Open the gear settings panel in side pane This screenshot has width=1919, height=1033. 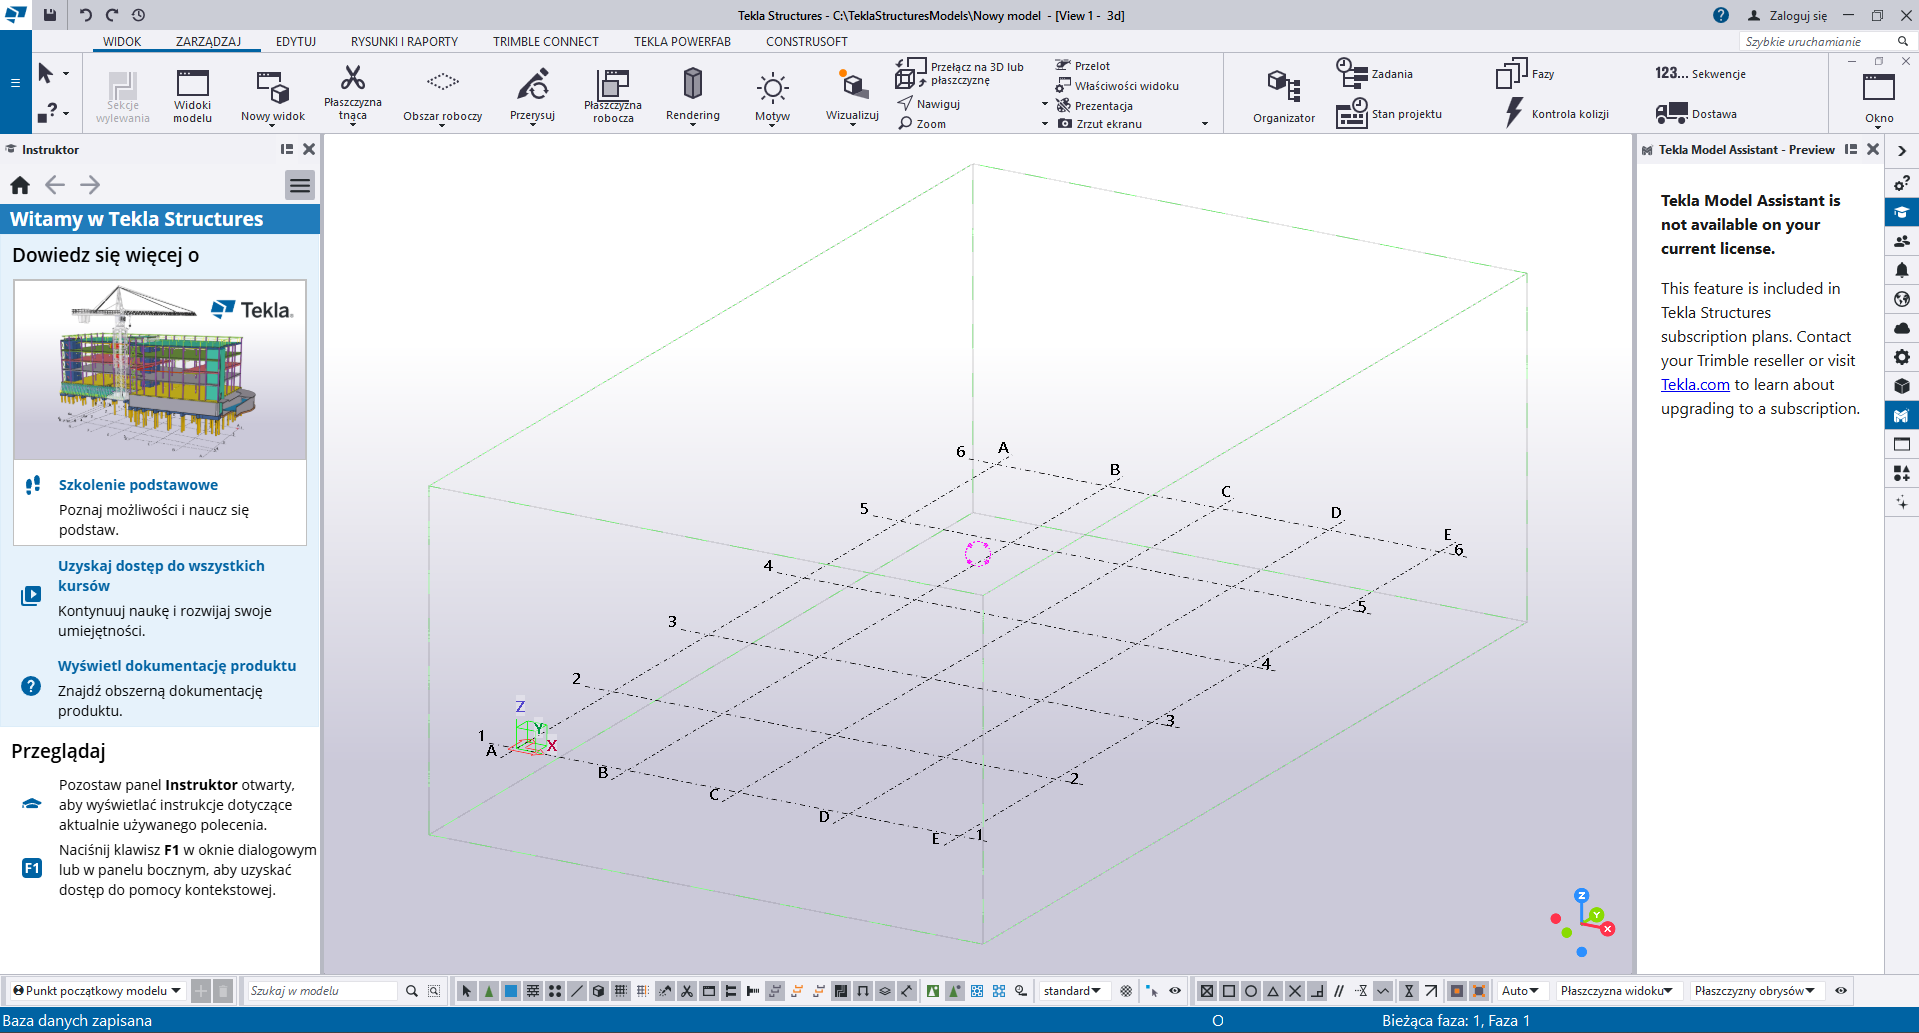pyautogui.click(x=1902, y=357)
